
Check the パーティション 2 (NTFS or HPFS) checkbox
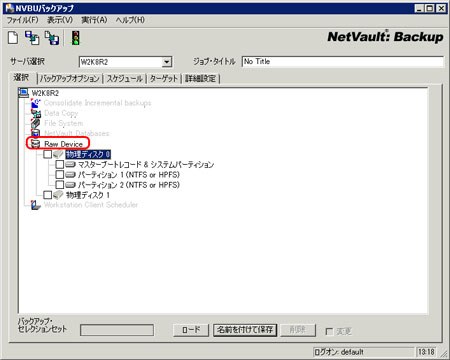click(60, 185)
